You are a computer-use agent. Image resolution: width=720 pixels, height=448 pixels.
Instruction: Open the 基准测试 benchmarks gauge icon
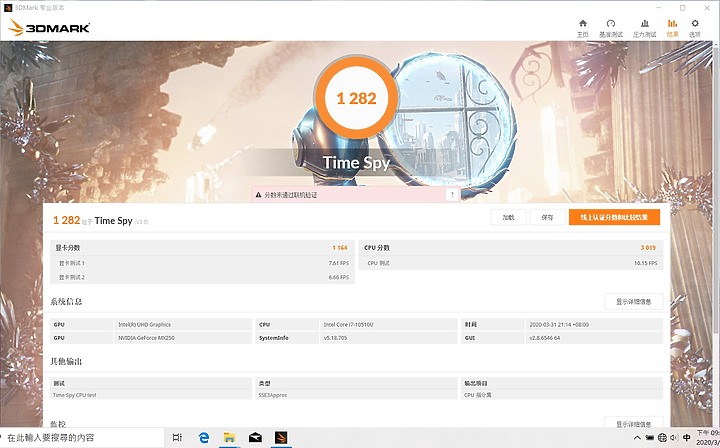coord(611,28)
